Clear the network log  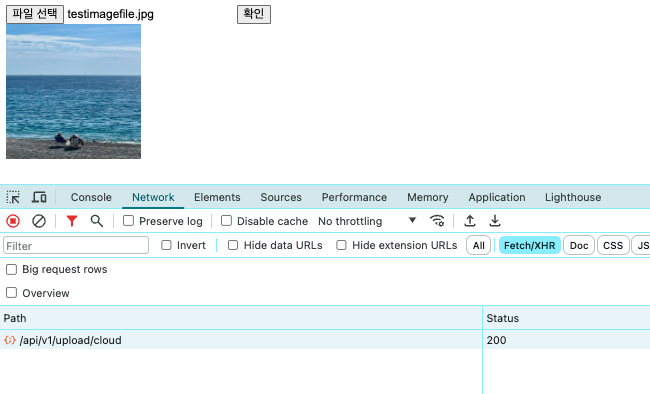[39, 221]
